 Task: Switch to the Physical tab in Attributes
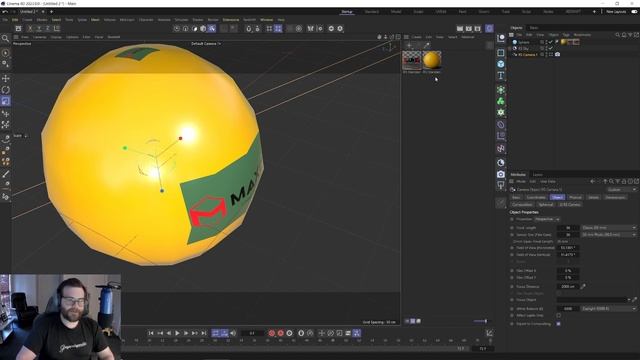tap(575, 197)
